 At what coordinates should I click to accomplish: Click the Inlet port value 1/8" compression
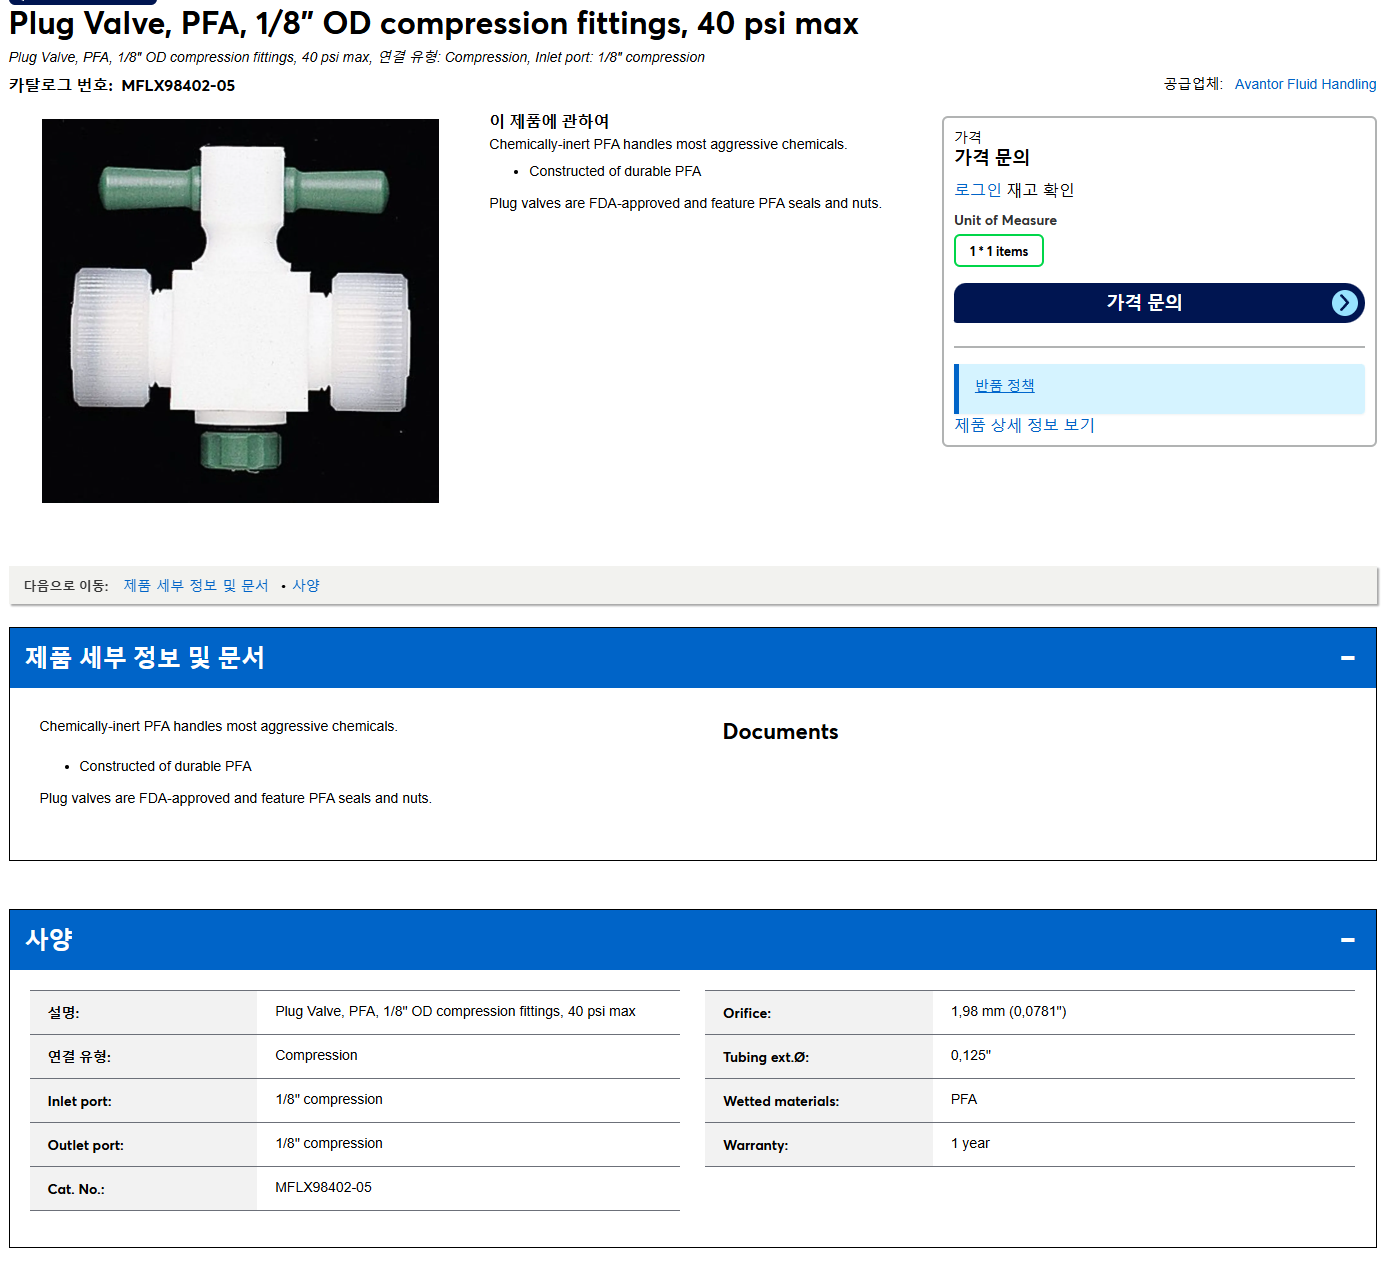(329, 1100)
